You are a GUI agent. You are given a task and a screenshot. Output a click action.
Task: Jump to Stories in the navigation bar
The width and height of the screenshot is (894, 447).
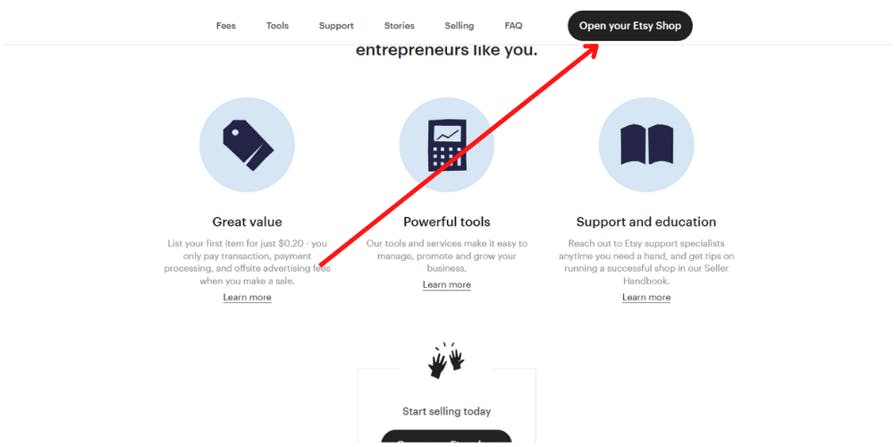[399, 26]
